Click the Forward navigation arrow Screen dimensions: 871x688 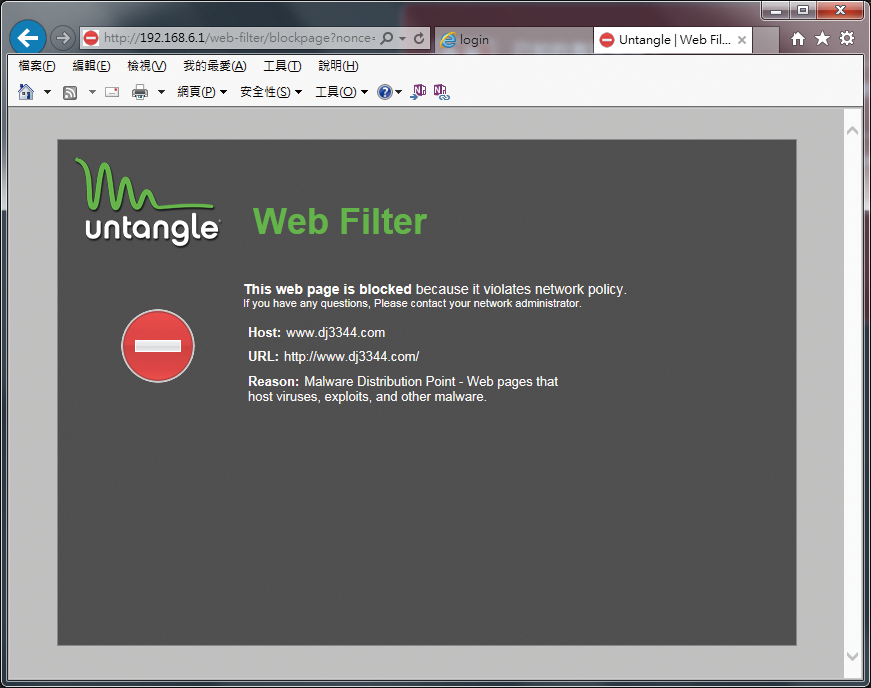tap(63, 38)
